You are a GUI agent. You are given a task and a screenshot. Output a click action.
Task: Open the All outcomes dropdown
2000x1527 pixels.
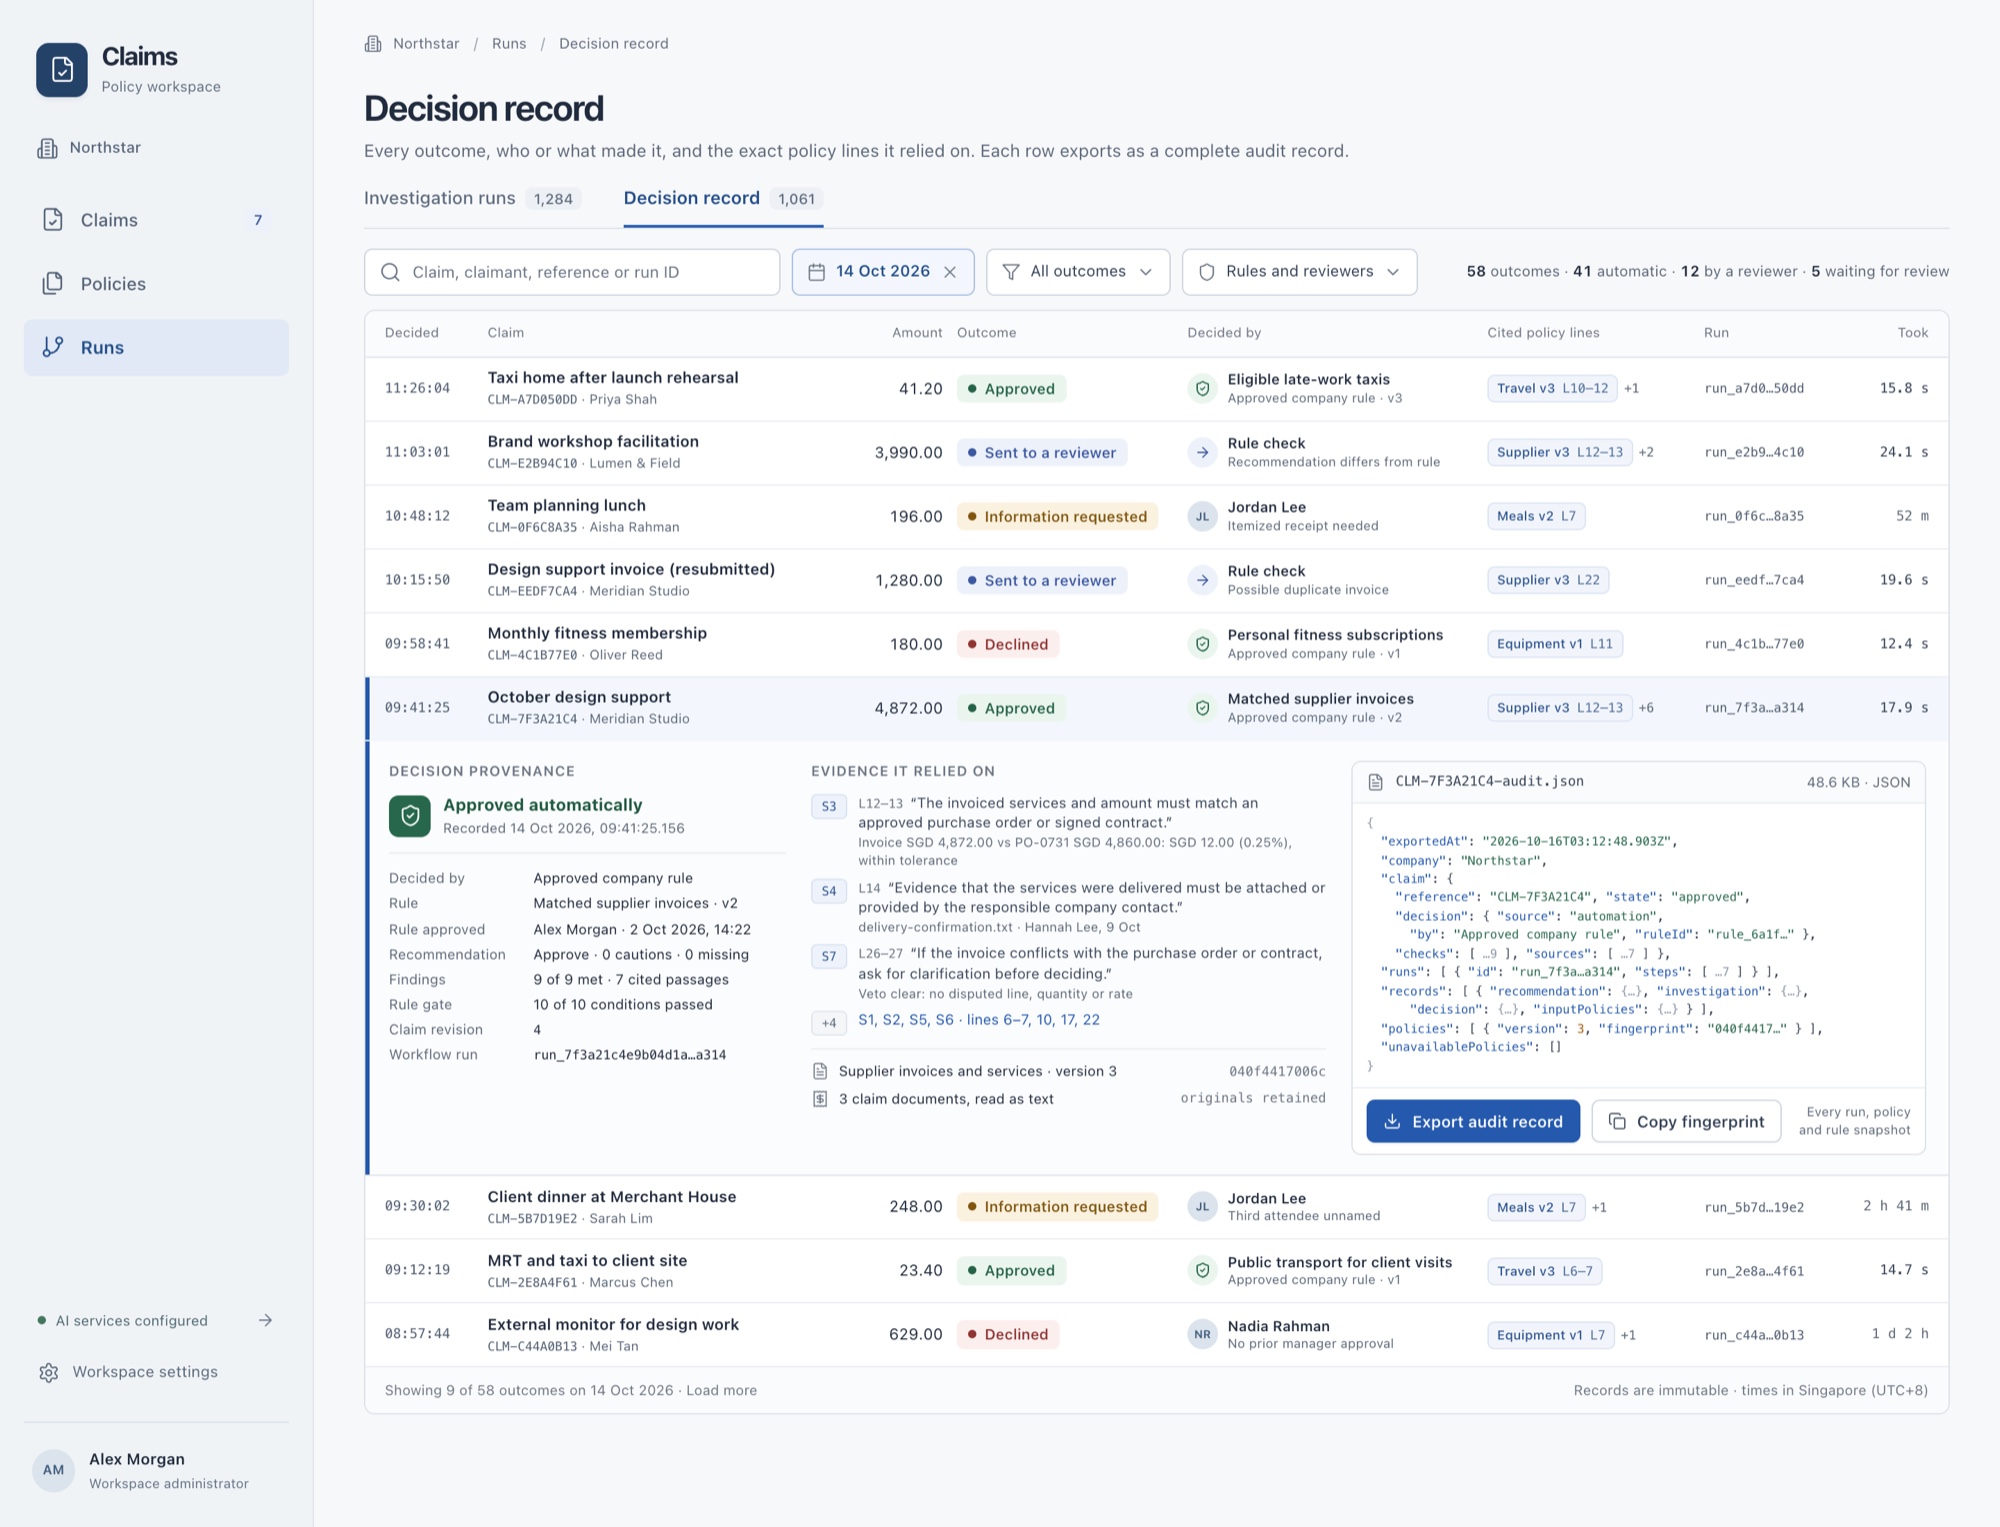coord(1078,272)
